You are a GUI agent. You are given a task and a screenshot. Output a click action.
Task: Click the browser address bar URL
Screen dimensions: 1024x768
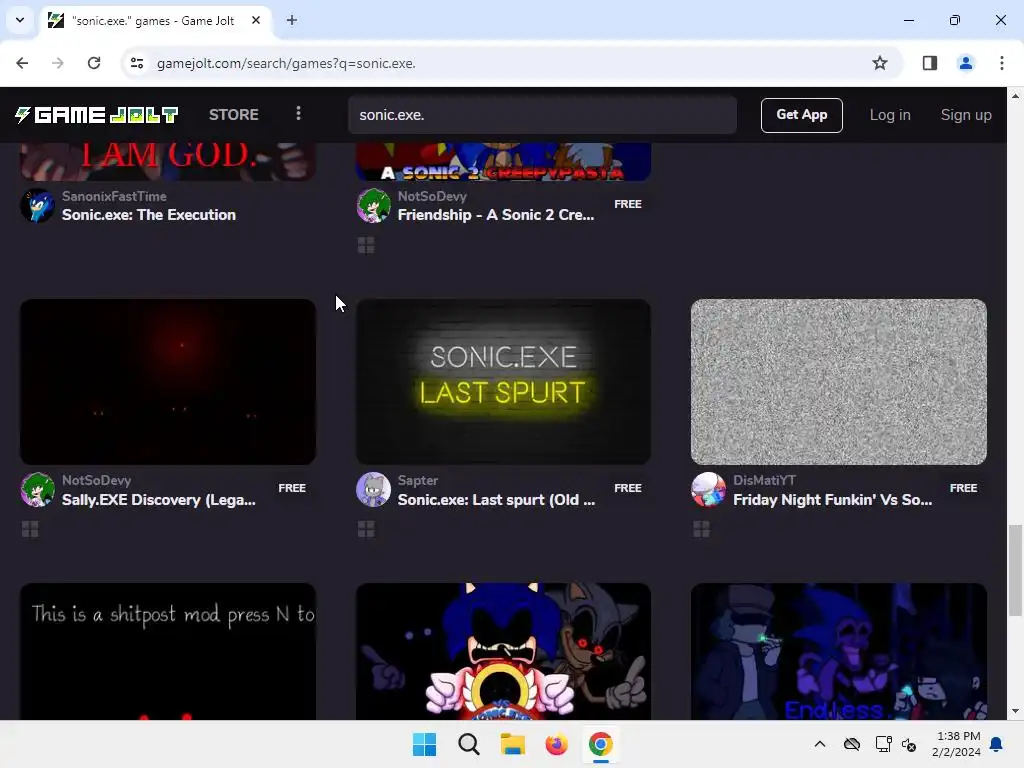[286, 63]
